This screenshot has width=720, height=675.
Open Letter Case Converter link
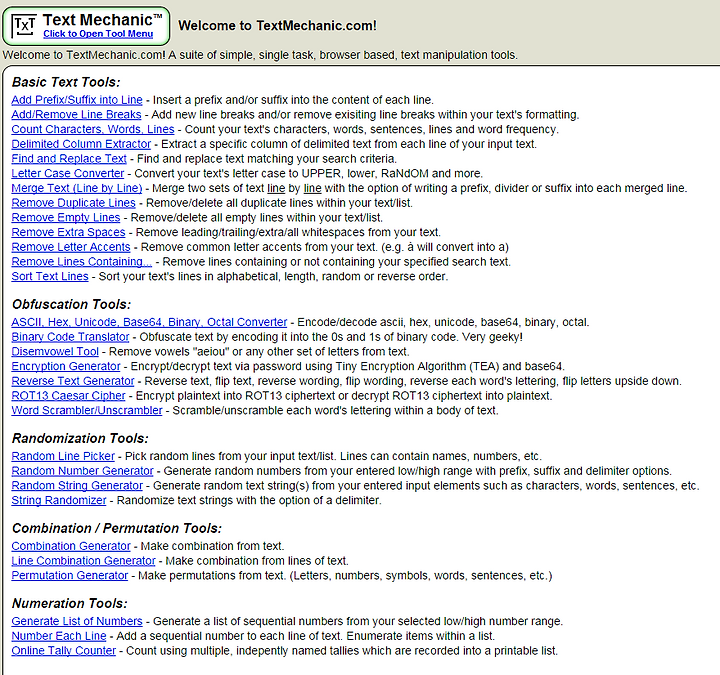(x=68, y=173)
